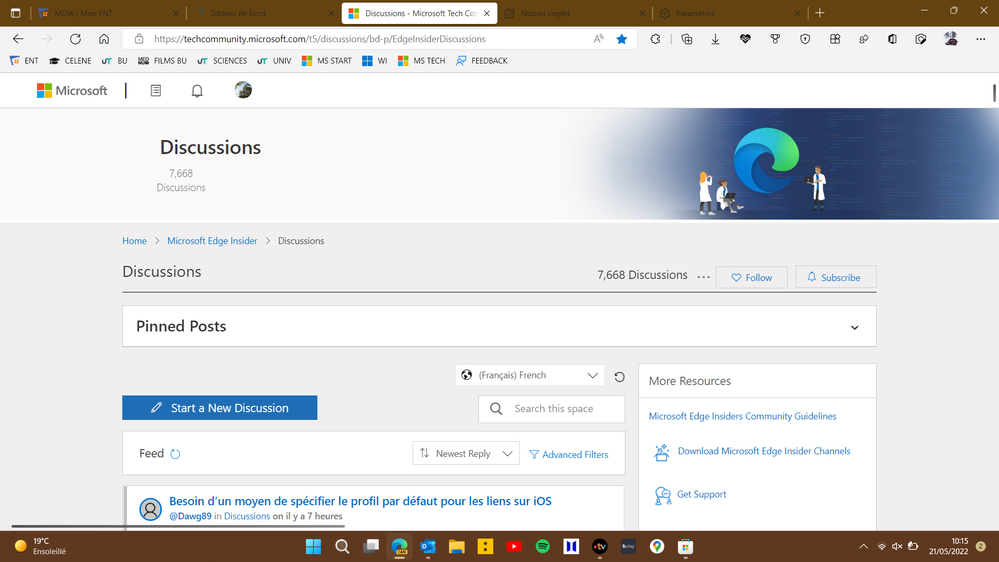
Task: Open YouTube from the taskbar
Action: 514,546
